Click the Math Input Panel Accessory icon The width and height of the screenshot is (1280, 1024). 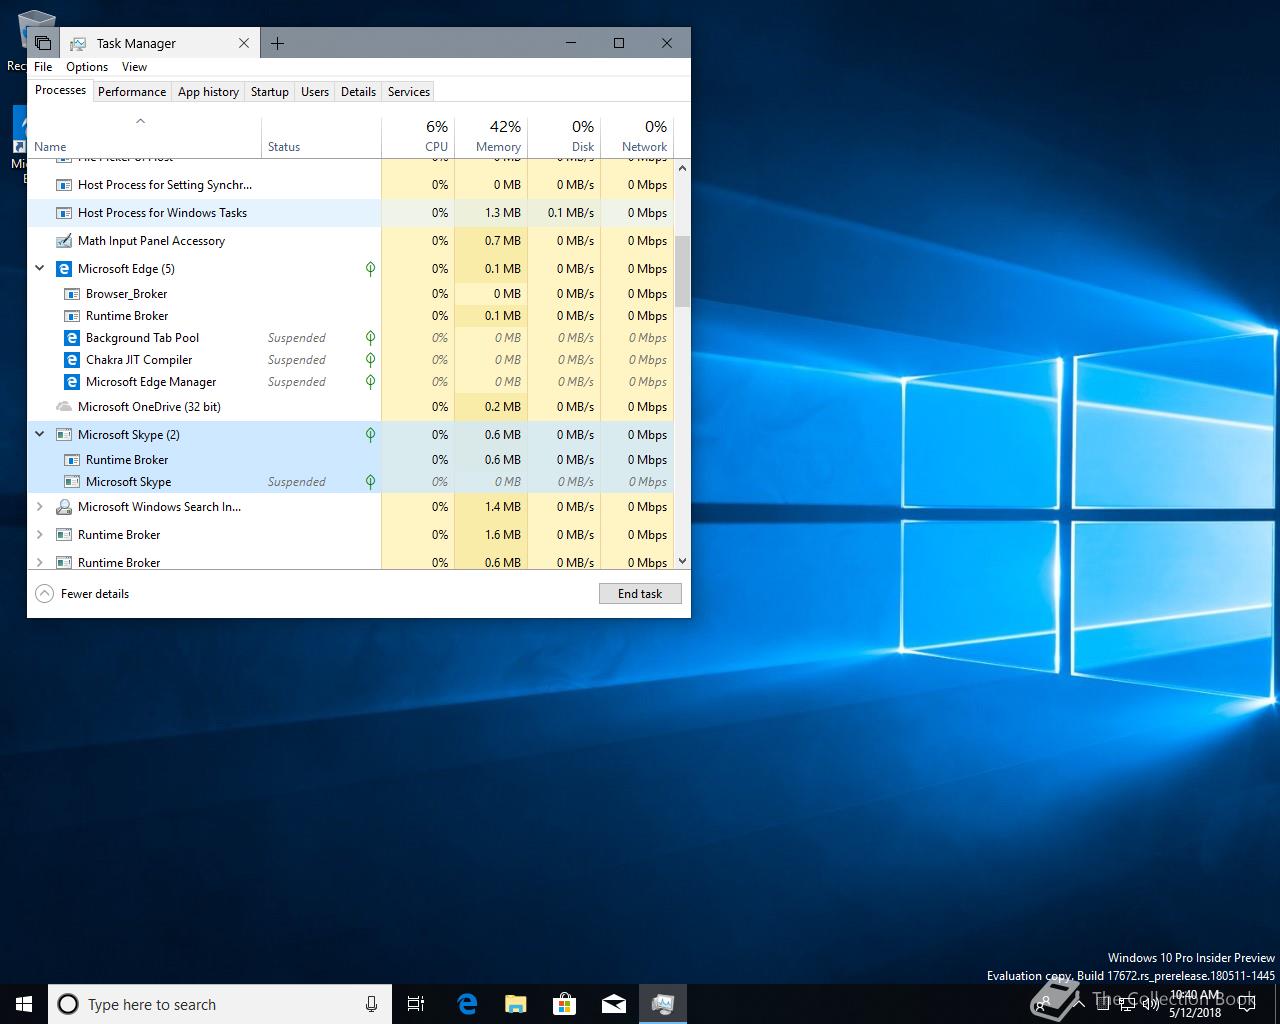coord(64,241)
